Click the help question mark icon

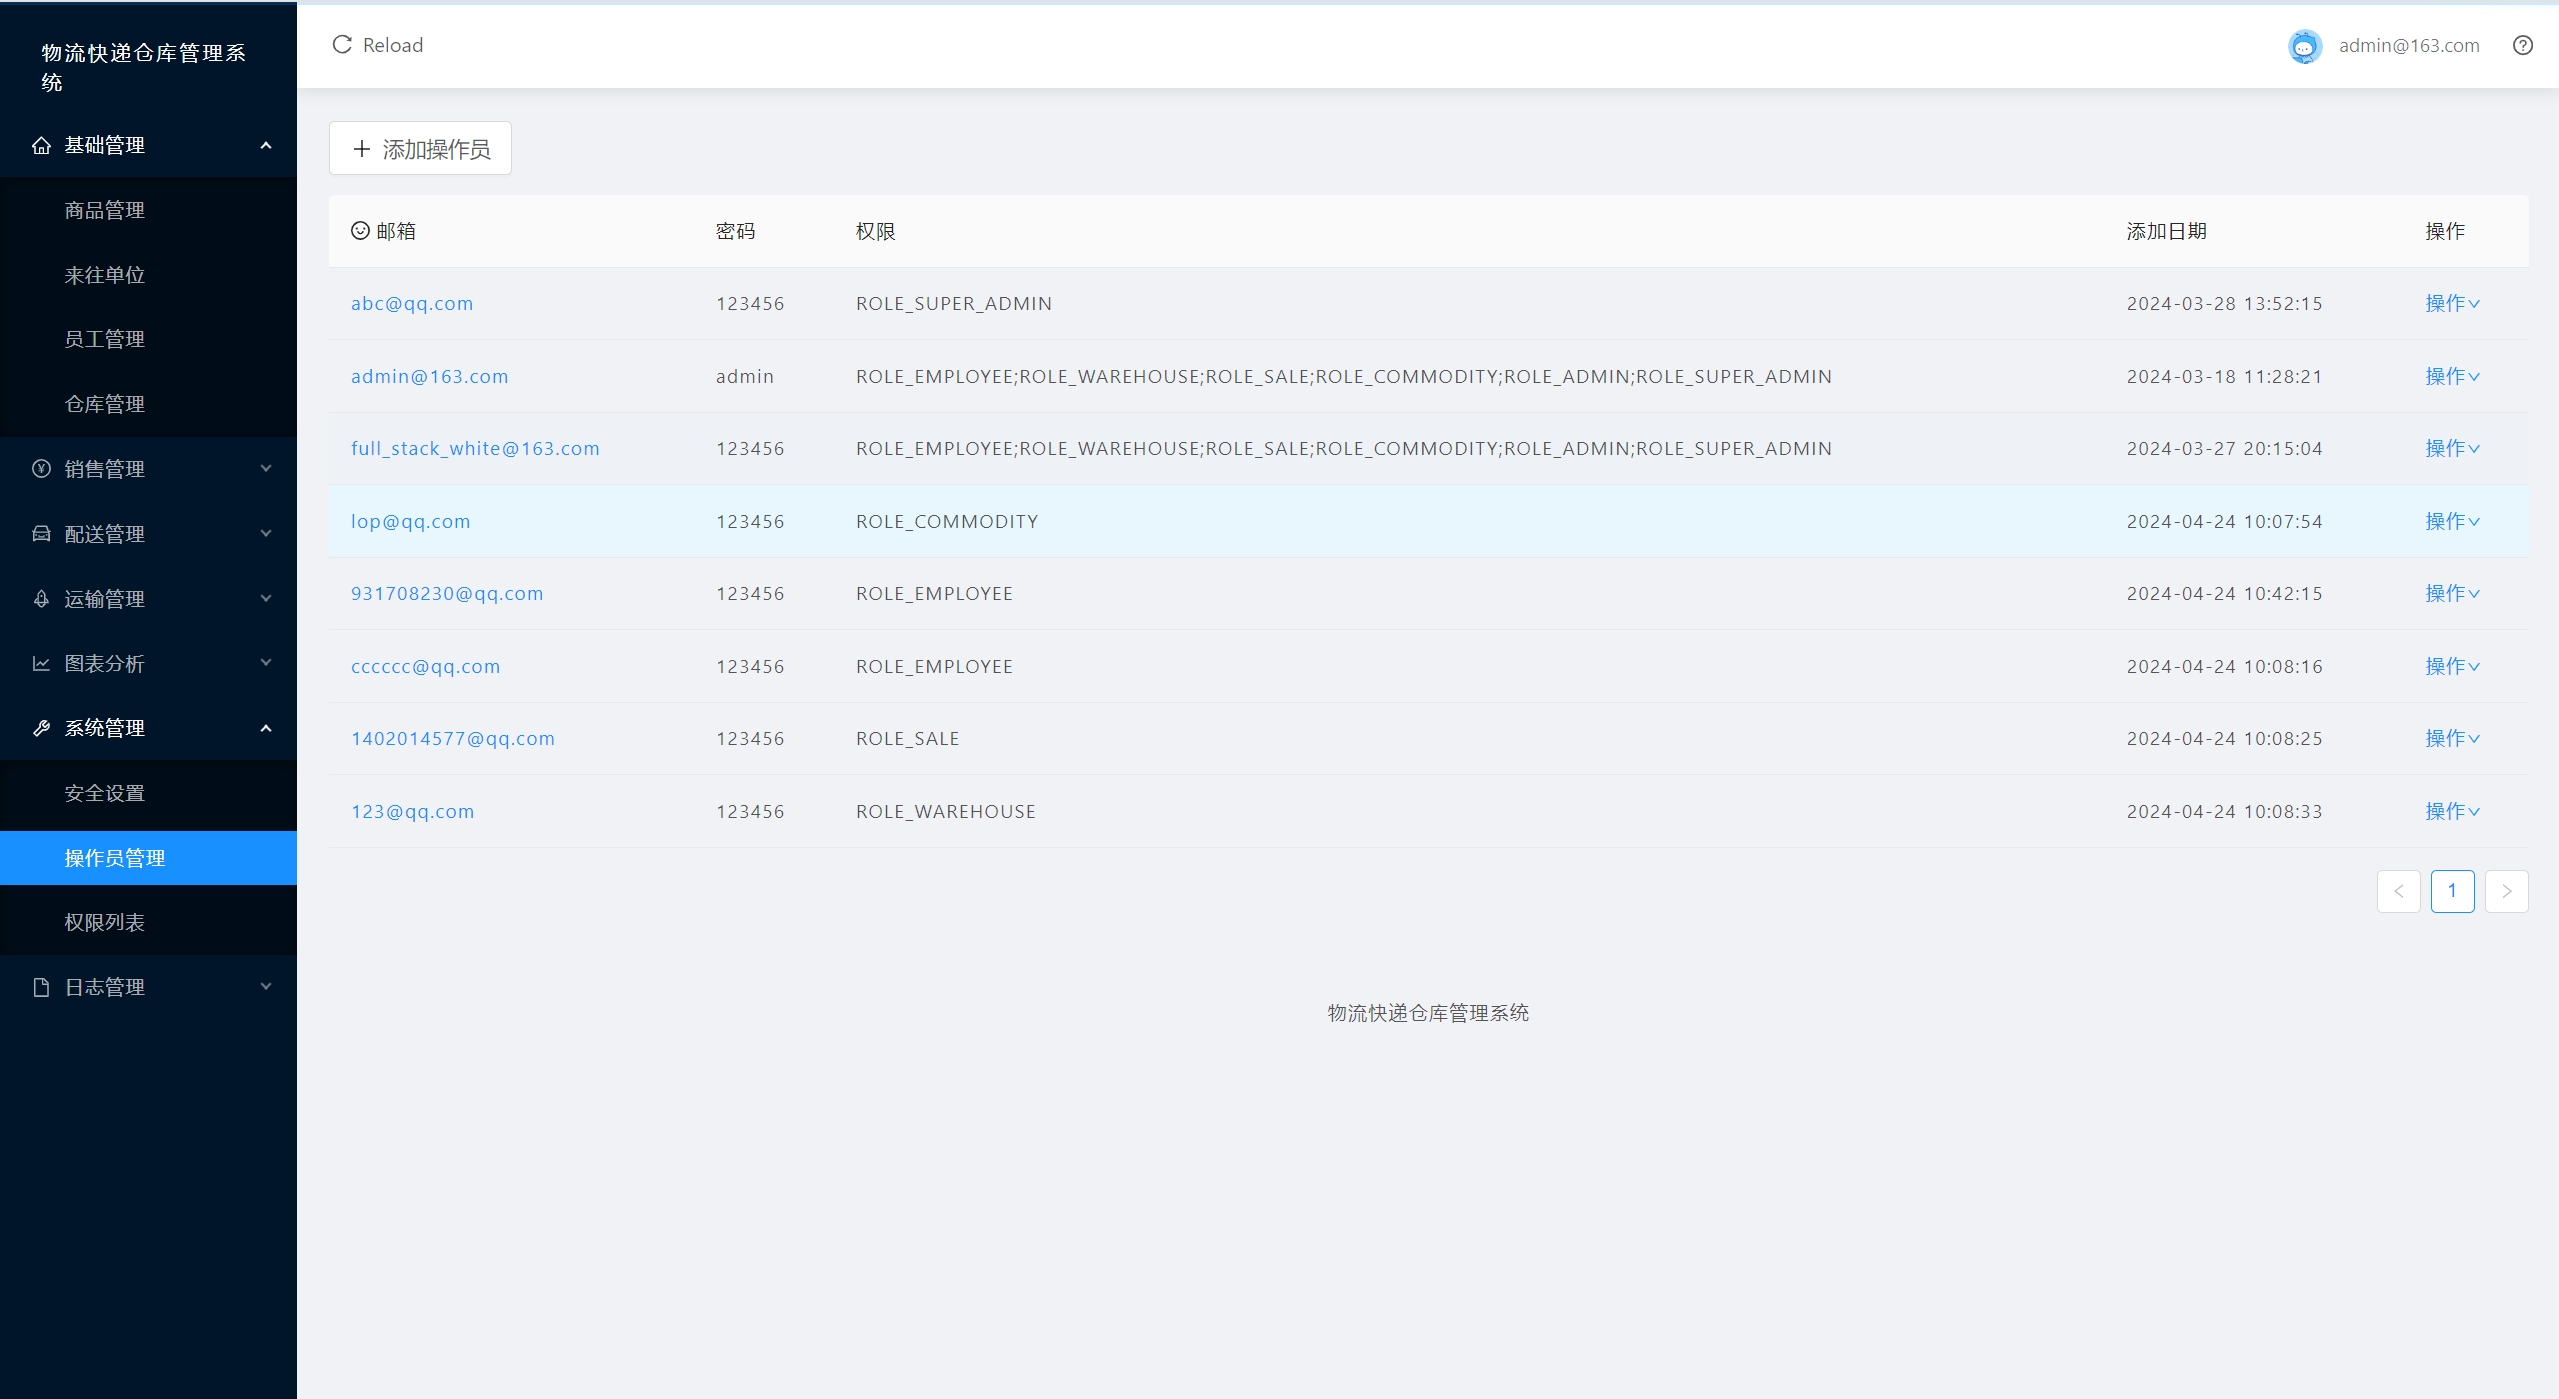pos(2522,45)
